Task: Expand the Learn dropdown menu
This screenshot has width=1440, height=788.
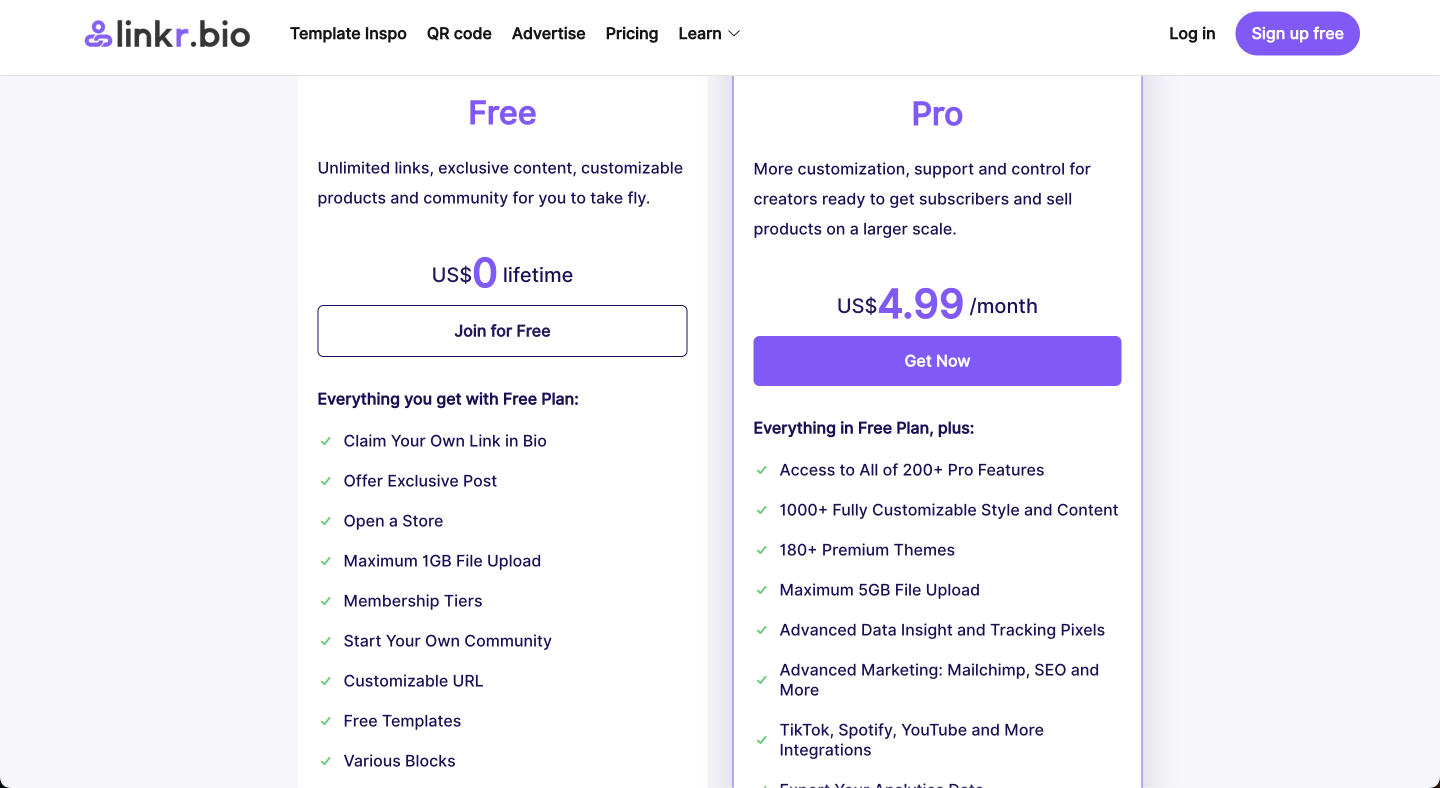Action: coord(709,34)
